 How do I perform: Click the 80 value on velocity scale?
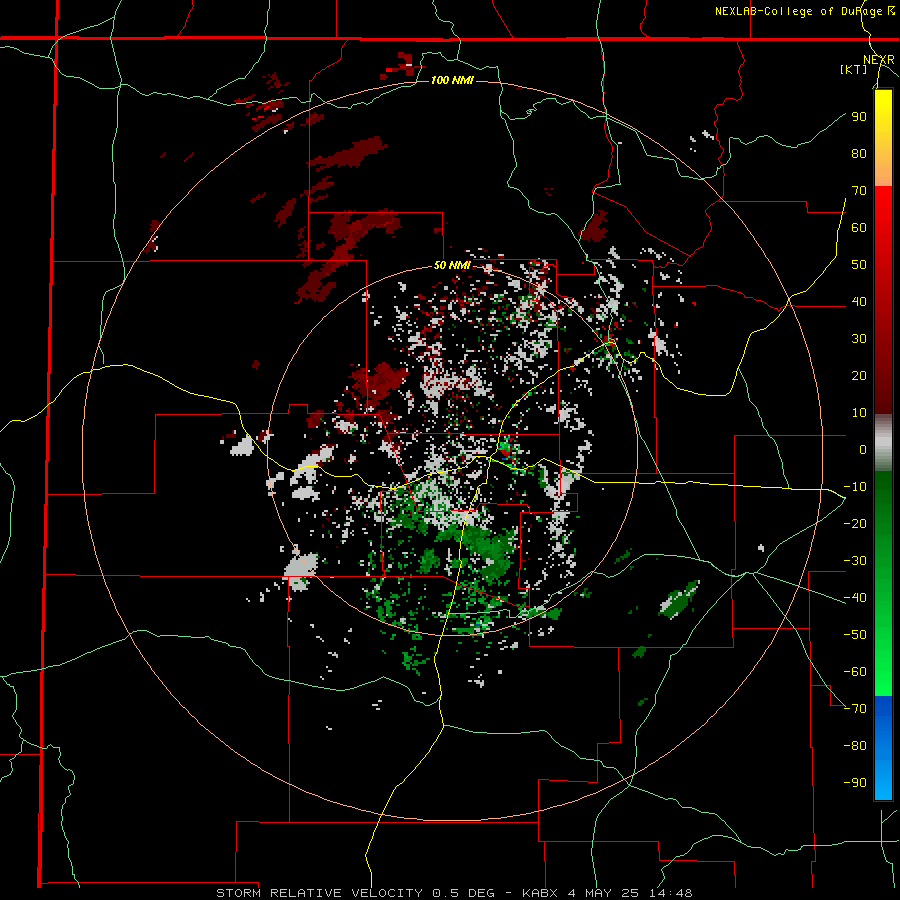pos(859,153)
